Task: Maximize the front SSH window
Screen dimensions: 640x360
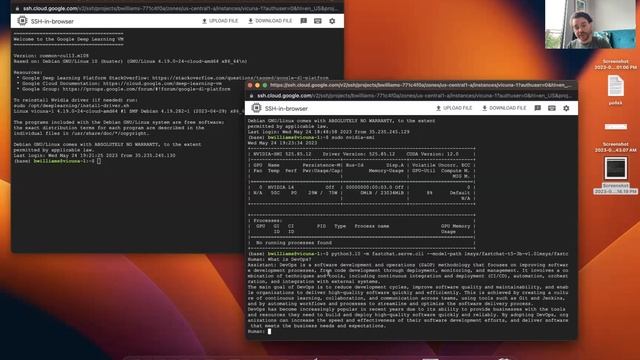Action: pos(265,85)
